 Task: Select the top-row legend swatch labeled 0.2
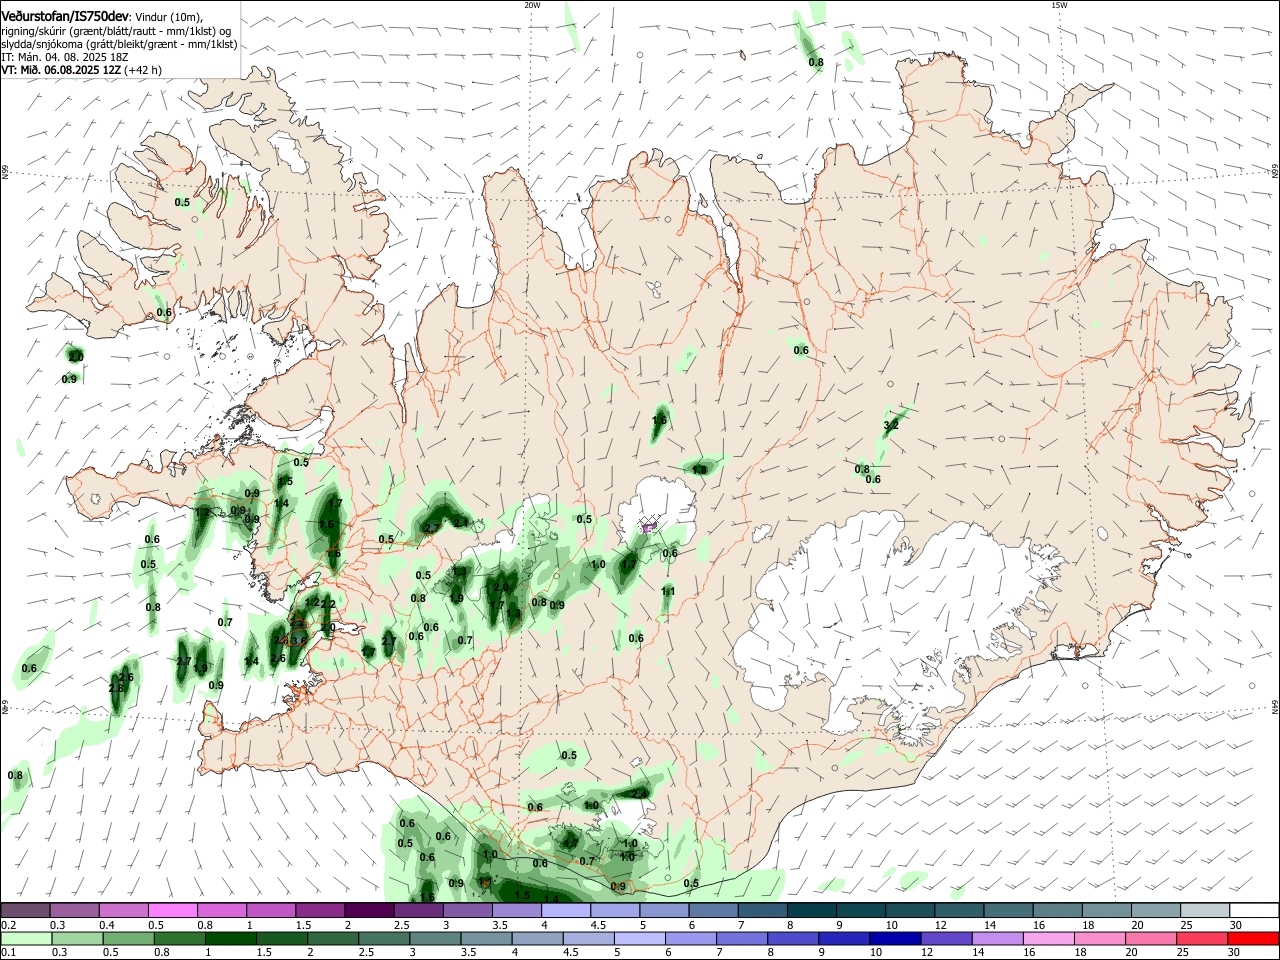pyautogui.click(x=25, y=910)
